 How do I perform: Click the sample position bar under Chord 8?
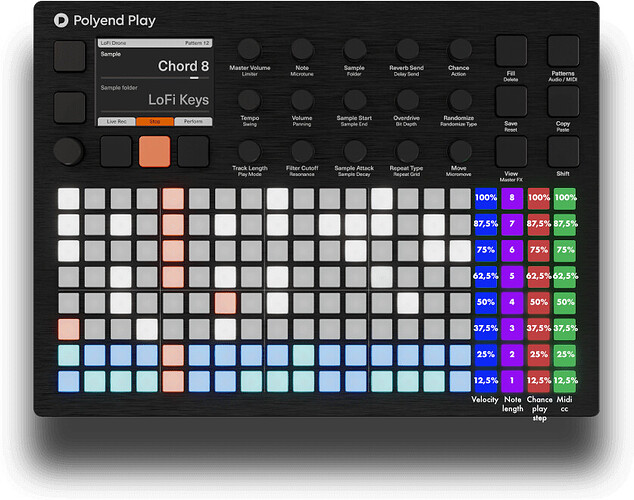click(x=155, y=78)
